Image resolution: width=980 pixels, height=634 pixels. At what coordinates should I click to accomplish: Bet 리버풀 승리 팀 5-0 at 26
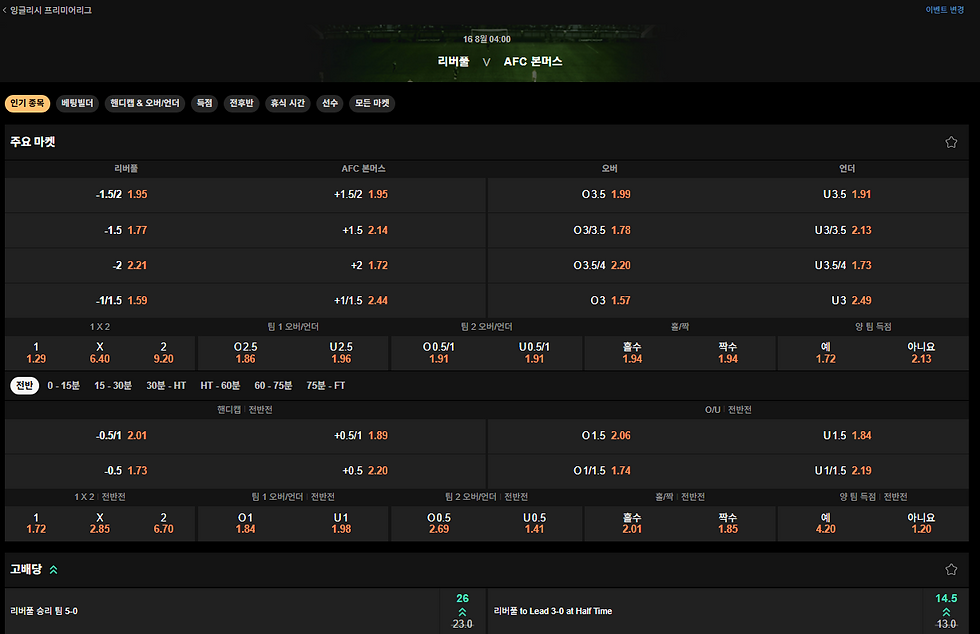click(x=462, y=611)
